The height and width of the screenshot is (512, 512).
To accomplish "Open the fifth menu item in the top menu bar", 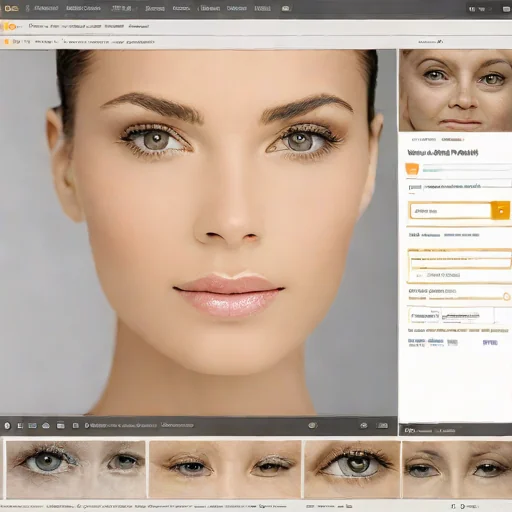I will [181, 8].
